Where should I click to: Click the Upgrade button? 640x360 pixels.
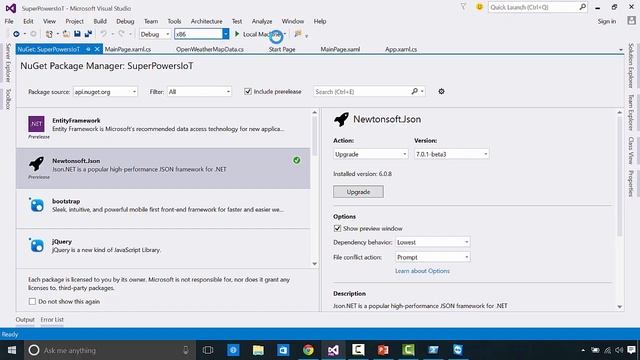[358, 191]
